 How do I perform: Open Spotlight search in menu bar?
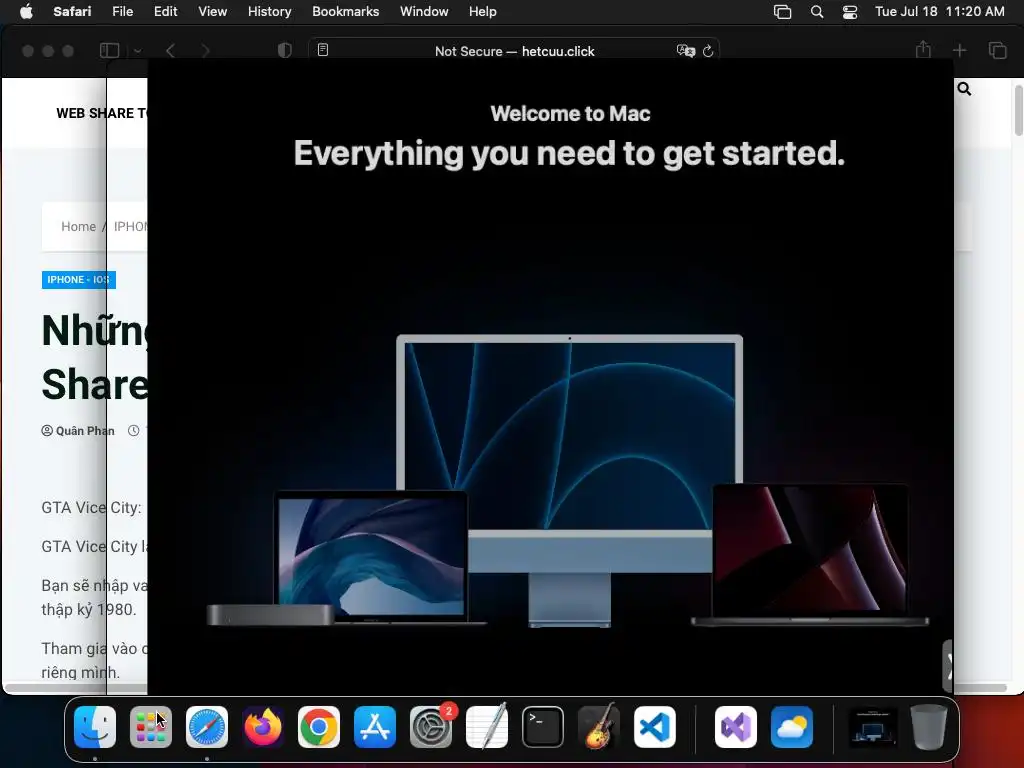816,12
